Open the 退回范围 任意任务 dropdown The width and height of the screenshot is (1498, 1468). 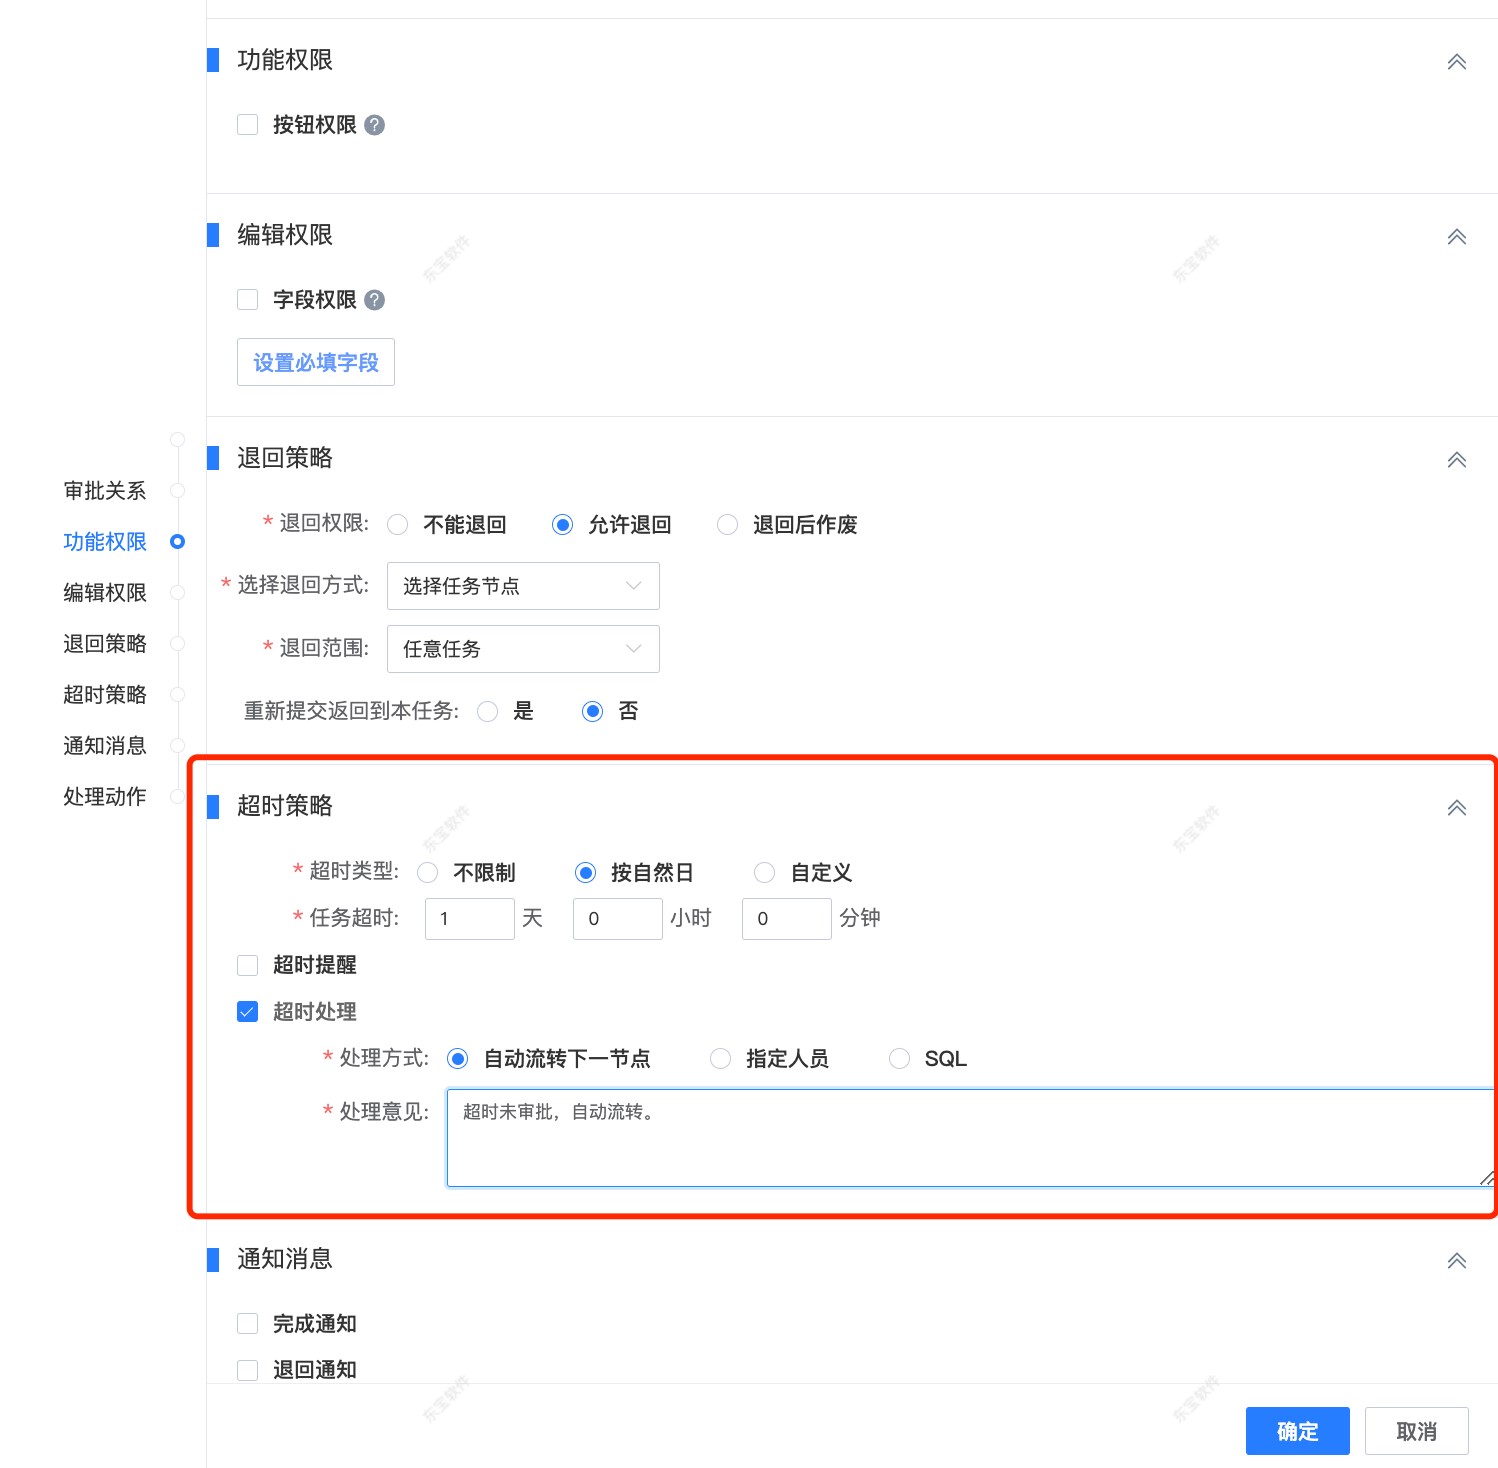click(x=522, y=649)
